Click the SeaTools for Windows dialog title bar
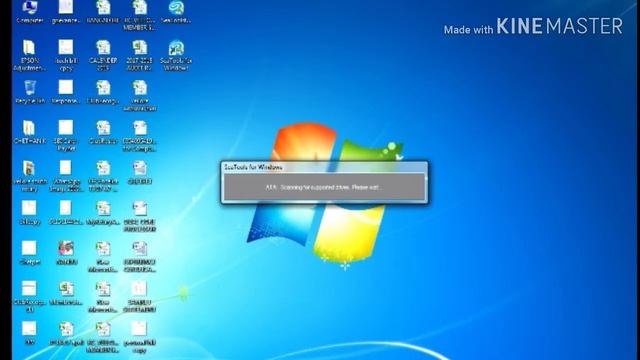 point(324,167)
